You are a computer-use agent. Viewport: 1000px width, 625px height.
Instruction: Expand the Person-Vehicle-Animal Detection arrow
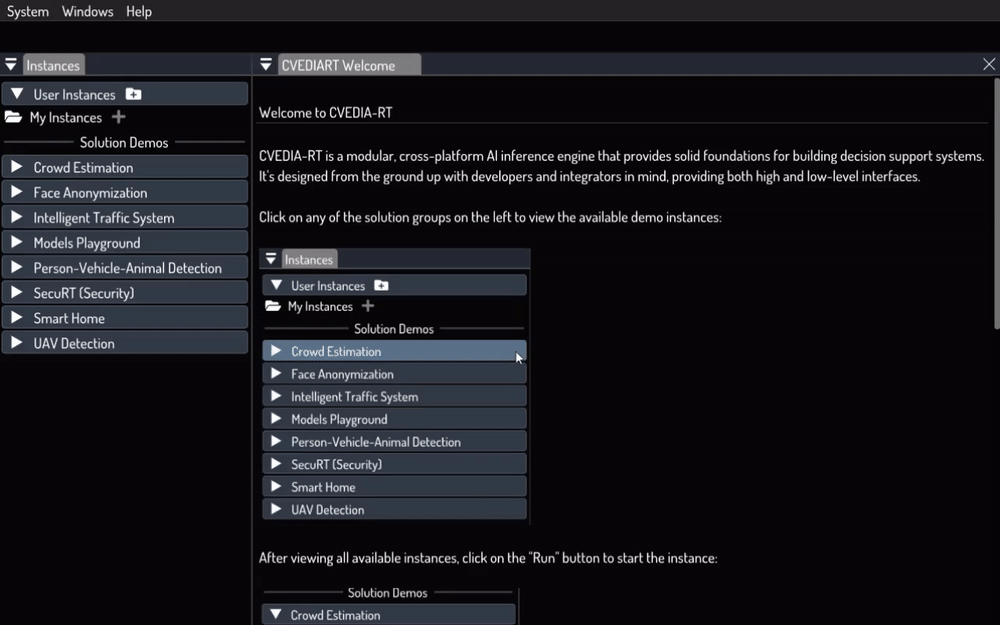[17, 267]
